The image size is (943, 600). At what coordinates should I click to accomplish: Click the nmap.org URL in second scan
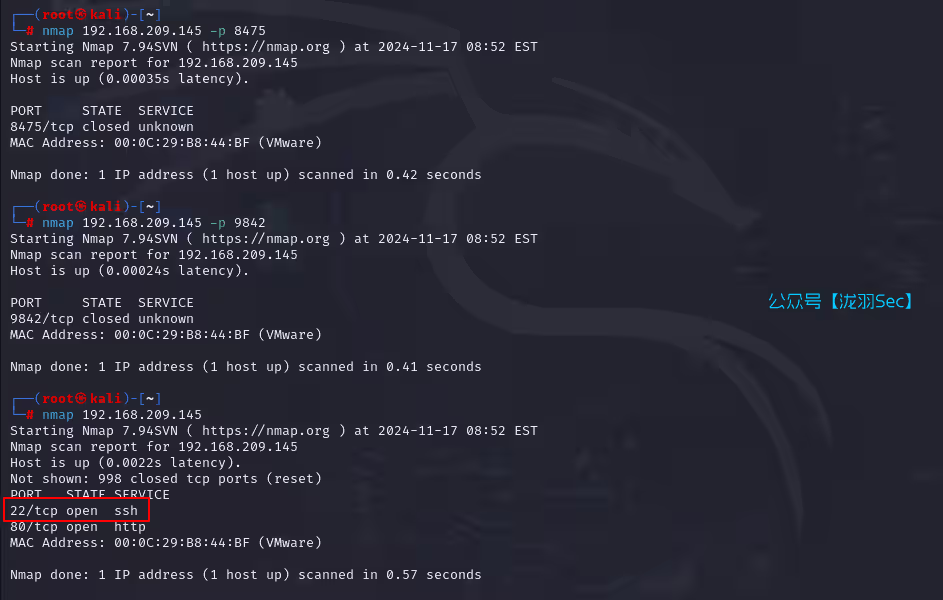[265, 239]
